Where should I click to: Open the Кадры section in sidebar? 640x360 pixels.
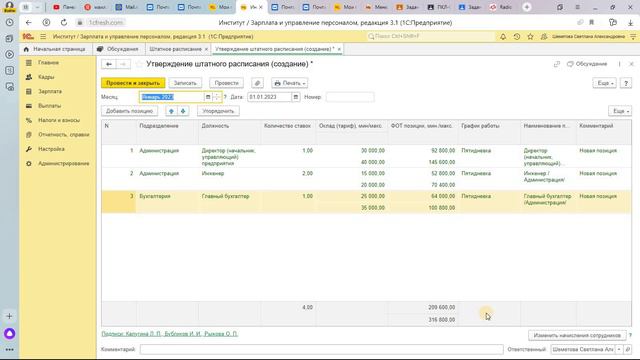click(x=46, y=77)
